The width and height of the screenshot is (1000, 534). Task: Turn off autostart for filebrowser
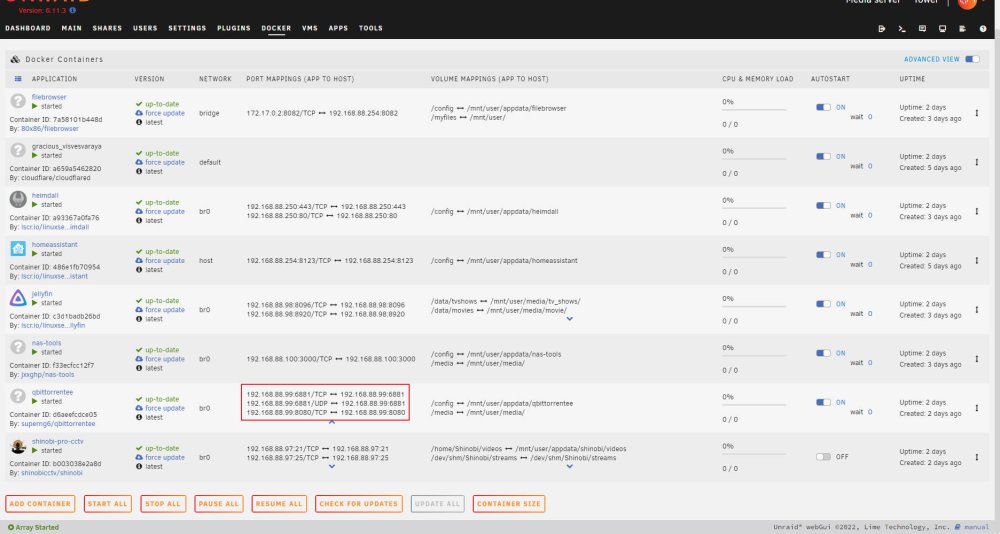point(823,107)
